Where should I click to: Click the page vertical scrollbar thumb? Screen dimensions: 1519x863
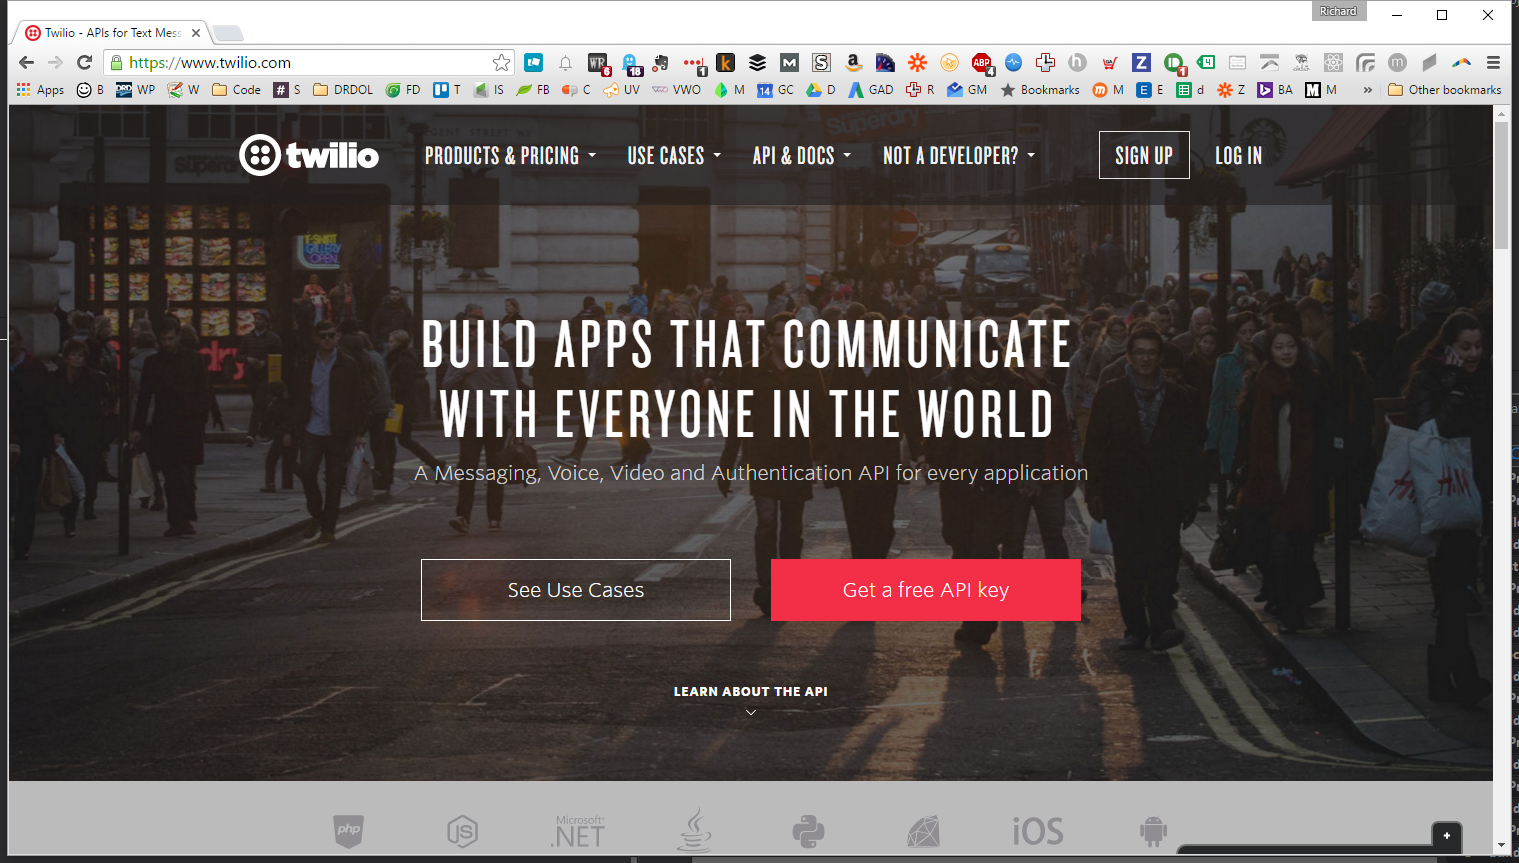click(x=1501, y=185)
